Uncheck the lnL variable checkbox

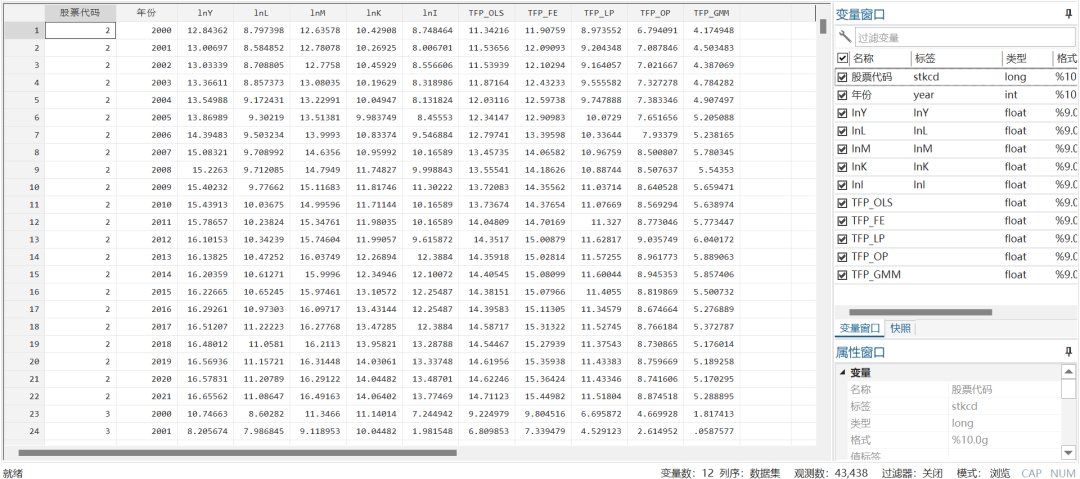point(842,130)
